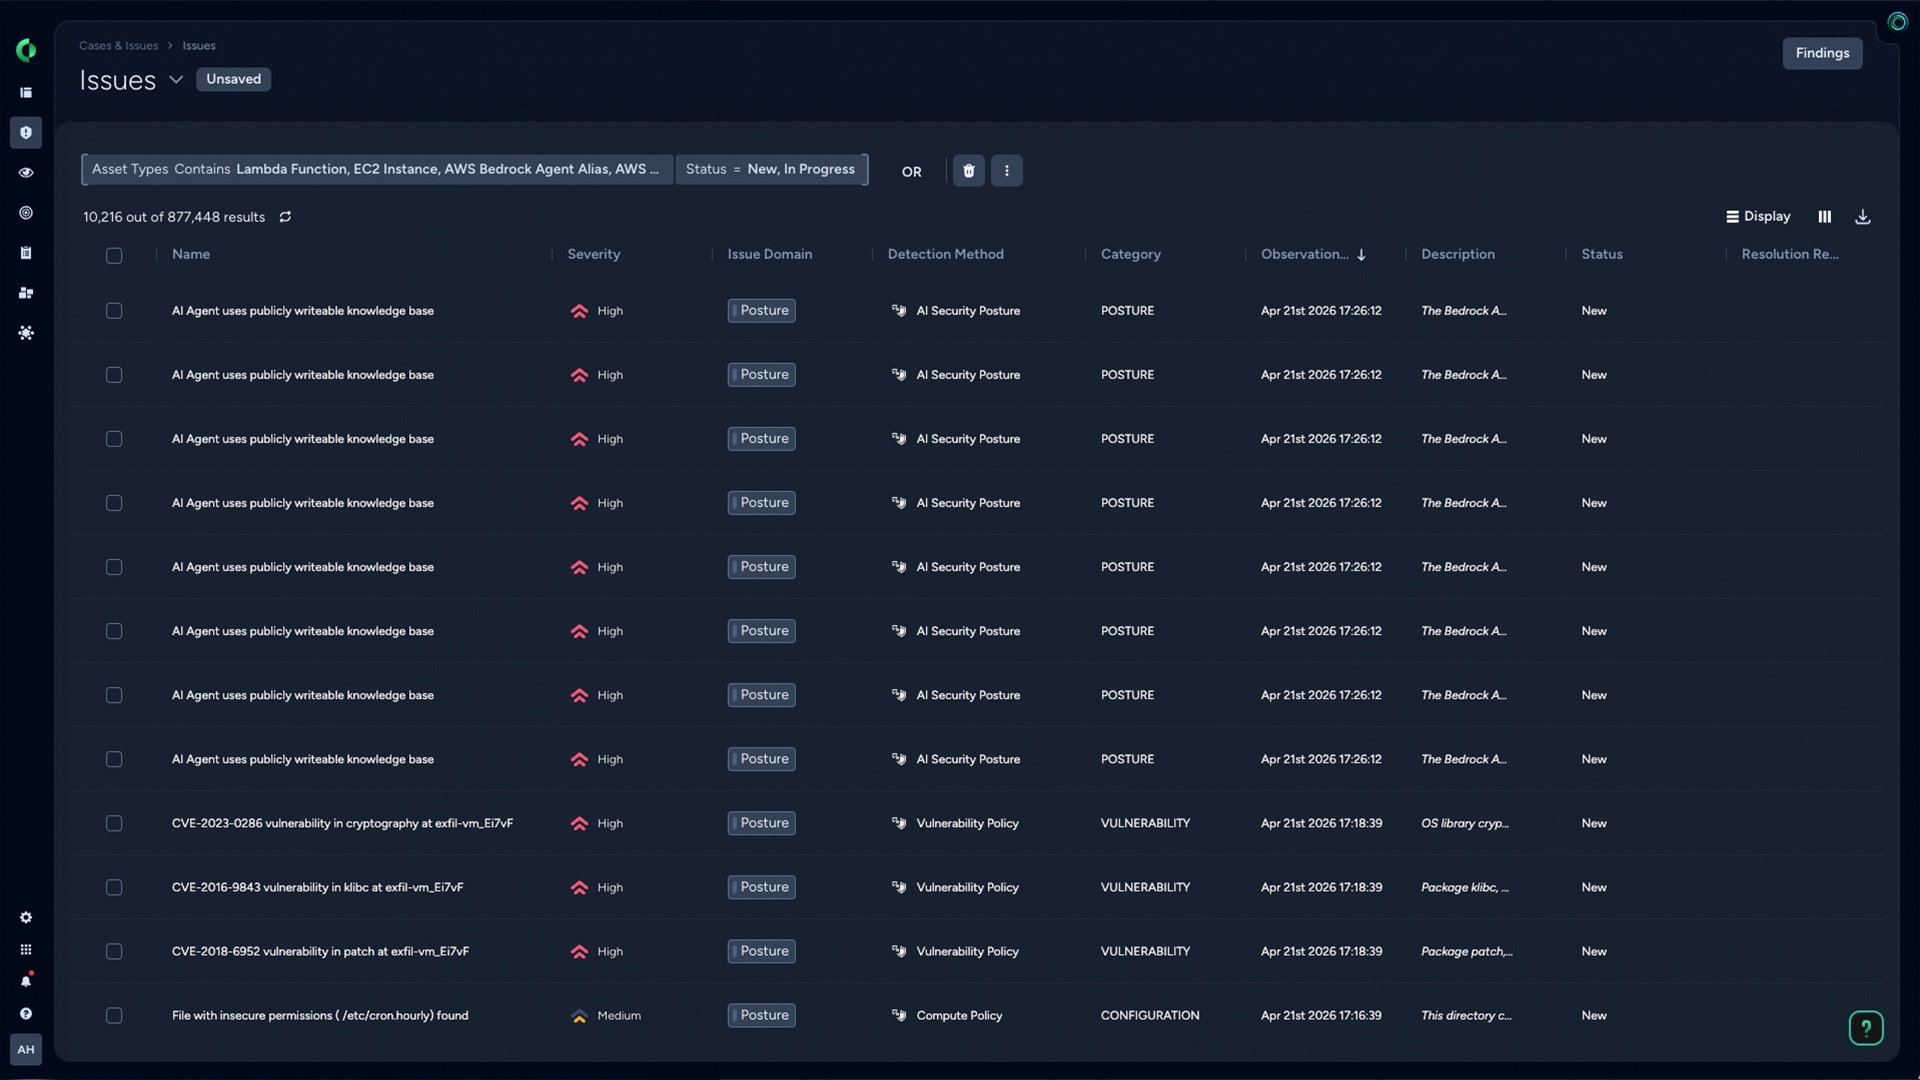
Task: Click Cases & Issues breadcrumb
Action: tap(118, 46)
